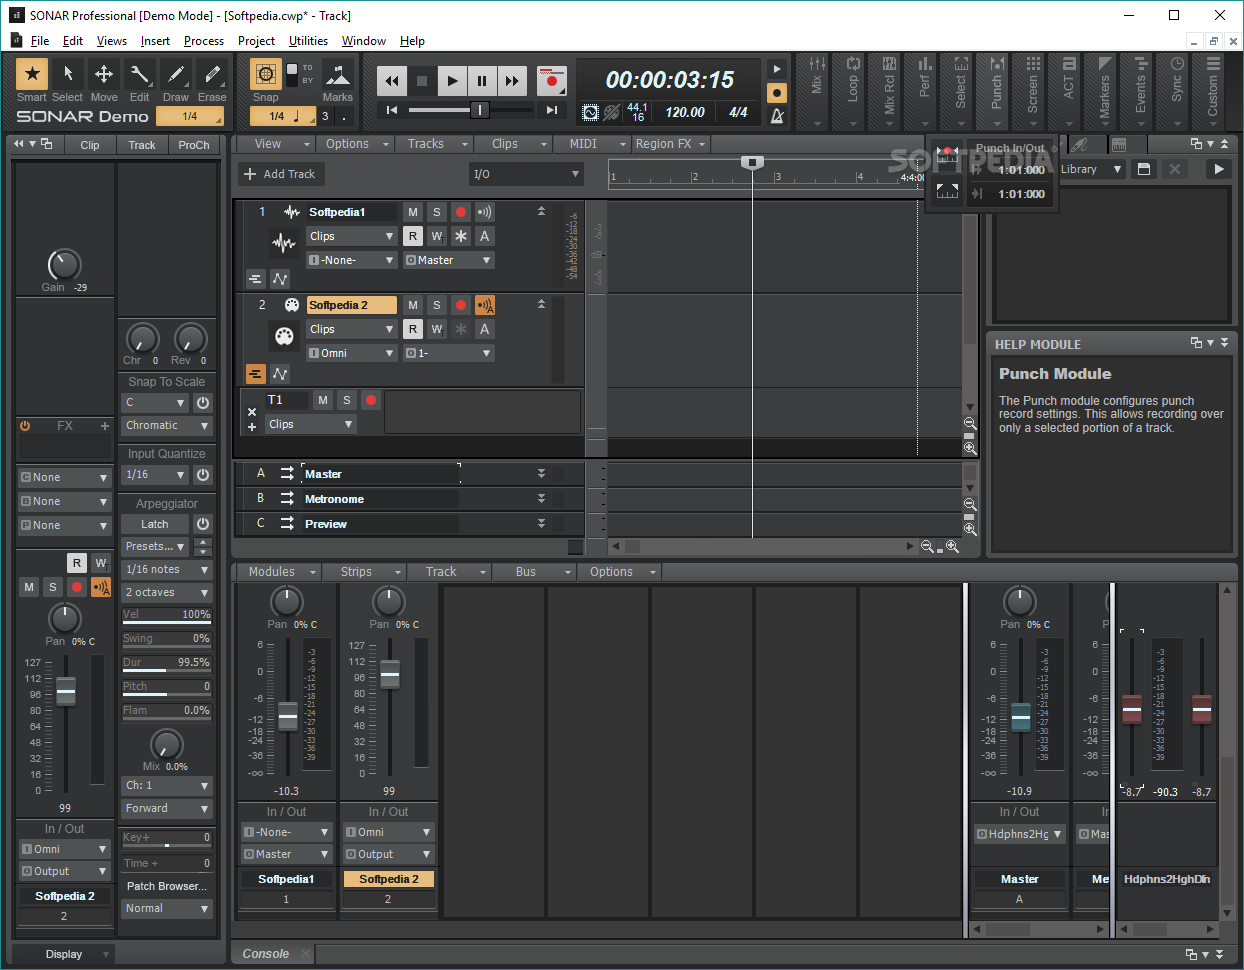Open the Custom module
The height and width of the screenshot is (970, 1244).
click(1212, 92)
